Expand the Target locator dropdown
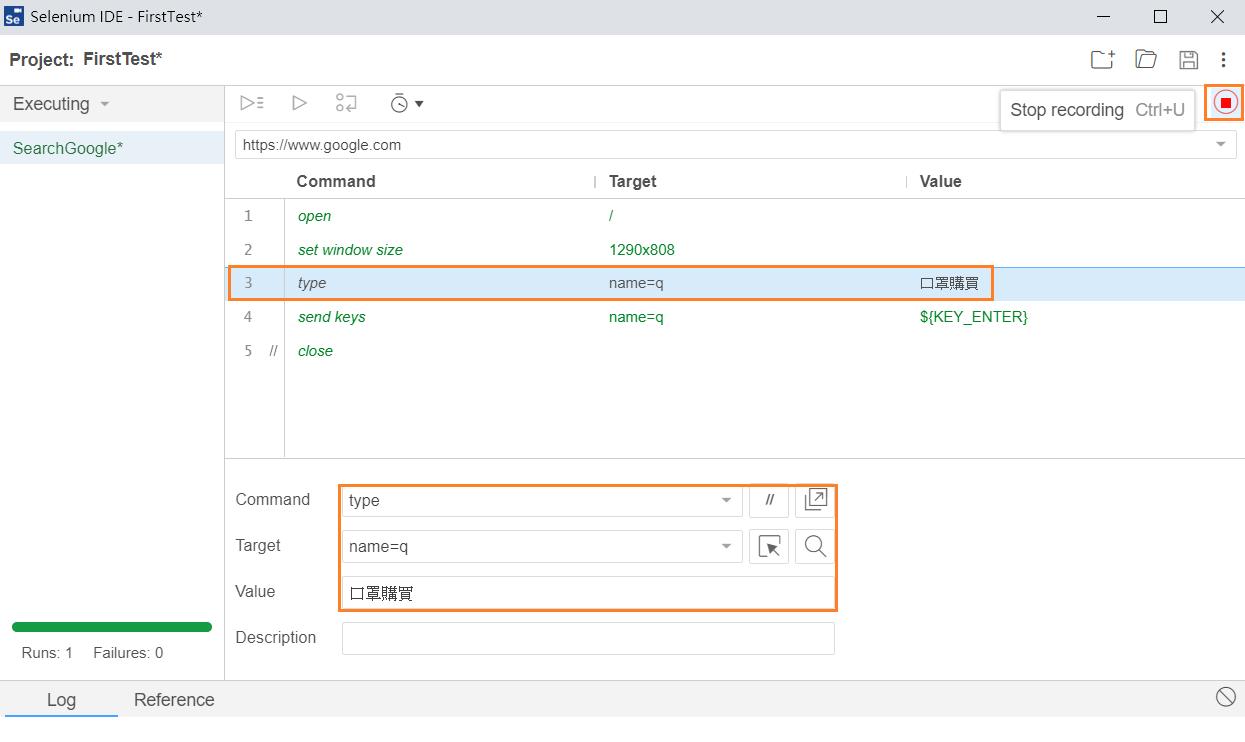Viewport: 1245px width, 742px height. coord(727,546)
